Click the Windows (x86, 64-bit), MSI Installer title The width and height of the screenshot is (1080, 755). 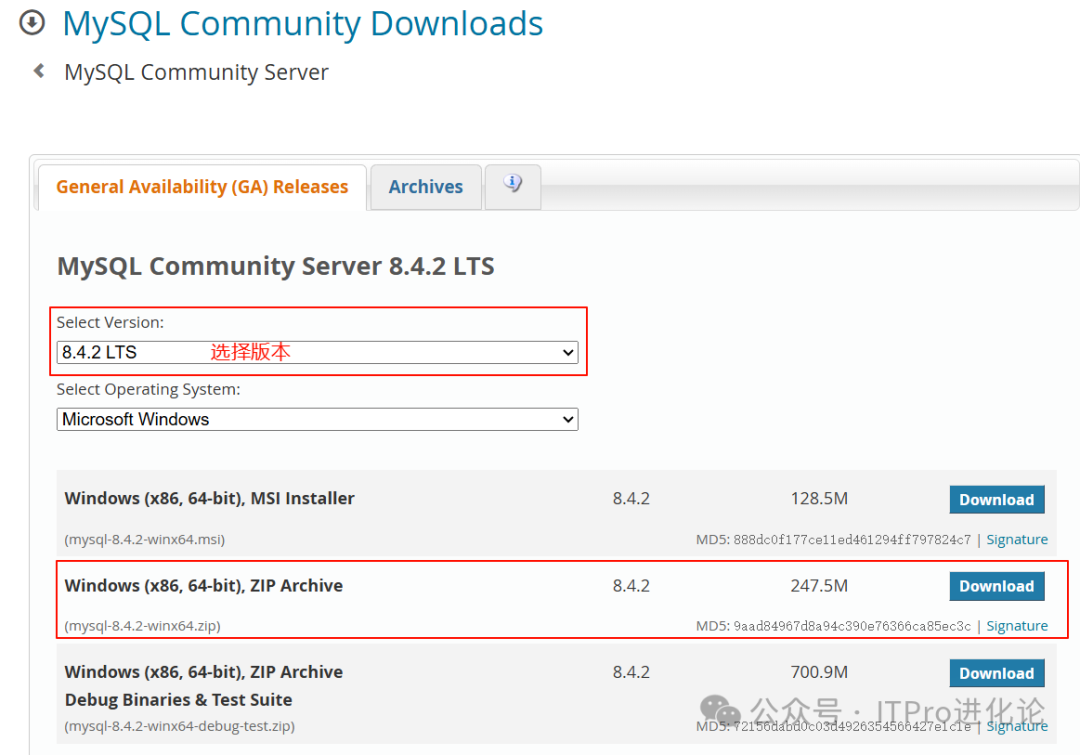coord(209,498)
